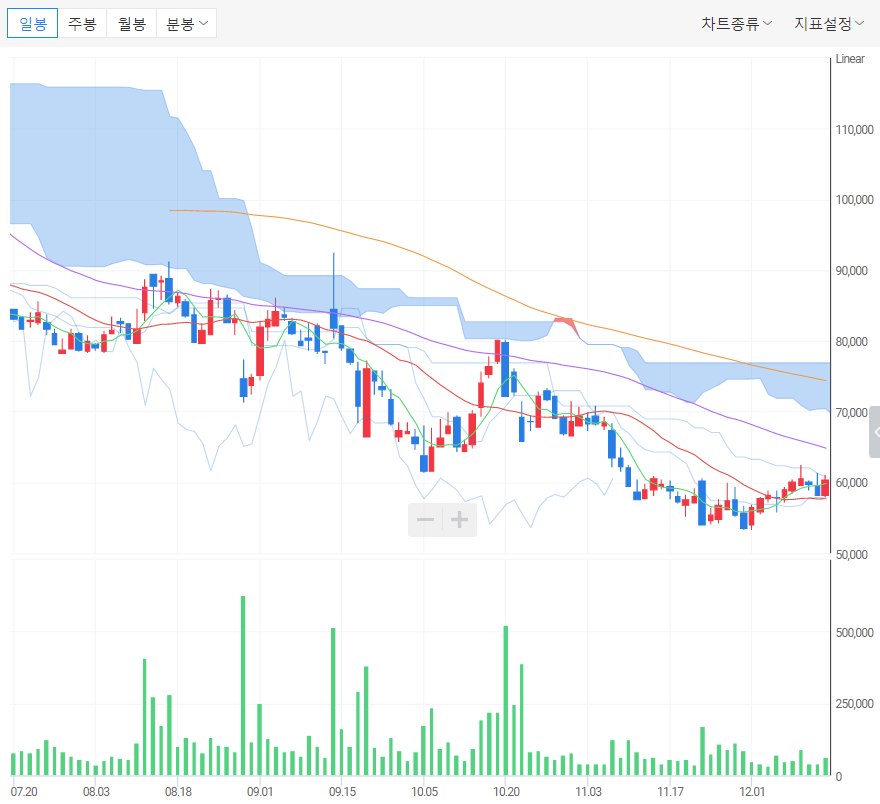Click the 12.01 date label
Screen dimensions: 880x804
(x=752, y=792)
